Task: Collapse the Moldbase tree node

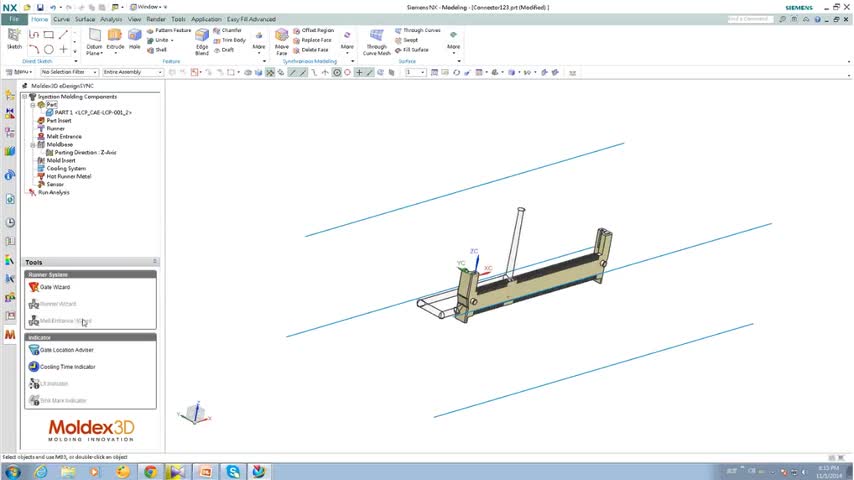Action: coord(33,145)
